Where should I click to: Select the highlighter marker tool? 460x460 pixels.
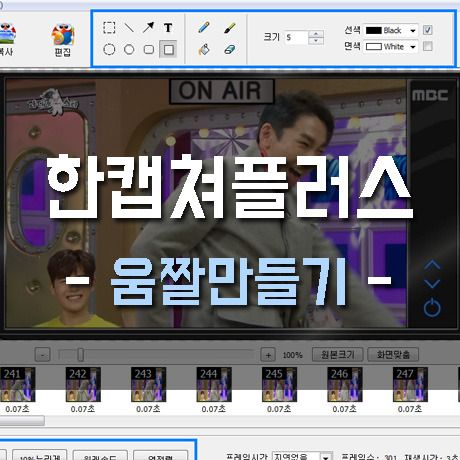[230, 28]
